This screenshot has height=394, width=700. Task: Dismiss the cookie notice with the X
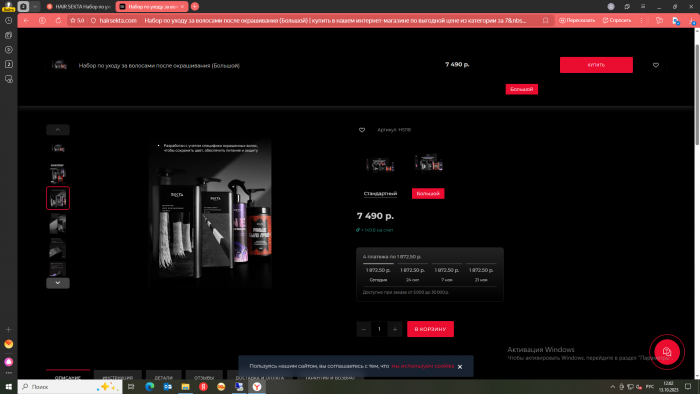click(x=460, y=367)
